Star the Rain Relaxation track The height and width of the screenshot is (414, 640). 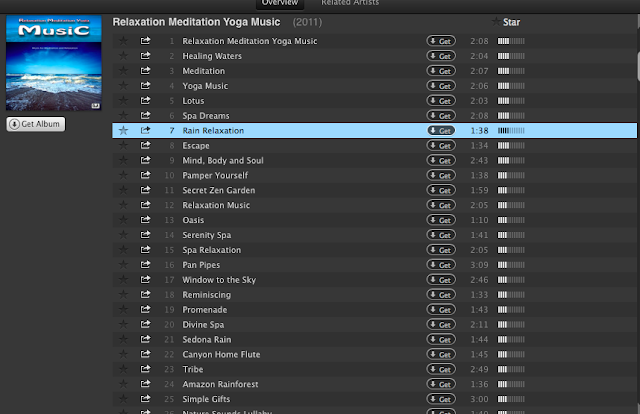point(123,131)
